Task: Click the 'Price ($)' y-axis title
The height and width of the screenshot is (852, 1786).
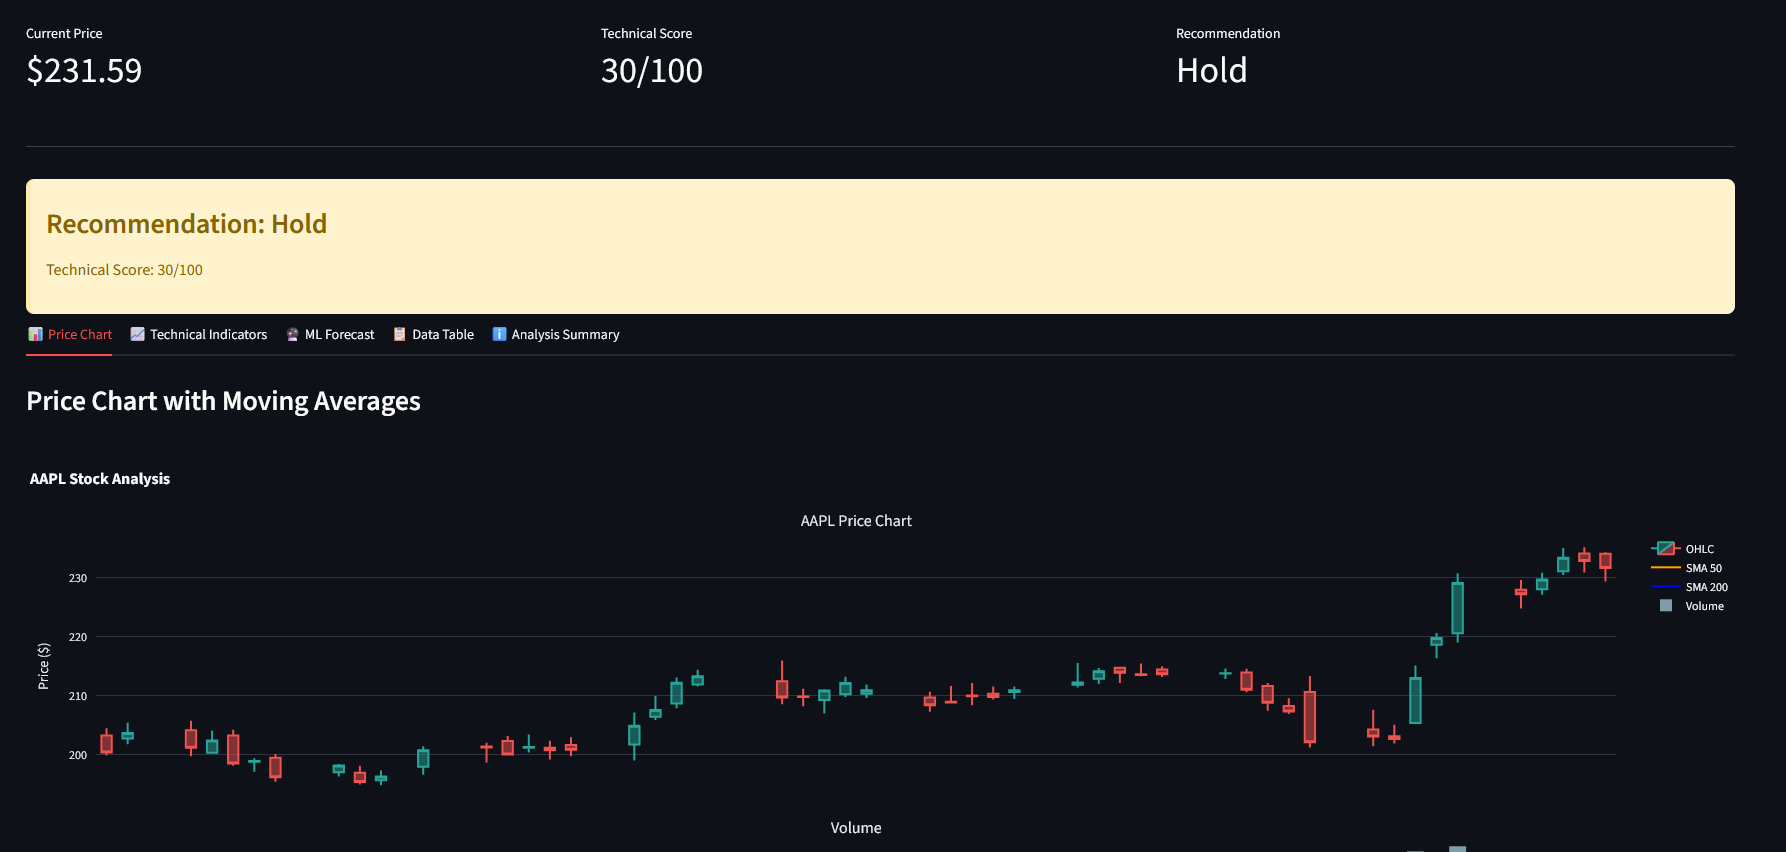Action: 43,666
